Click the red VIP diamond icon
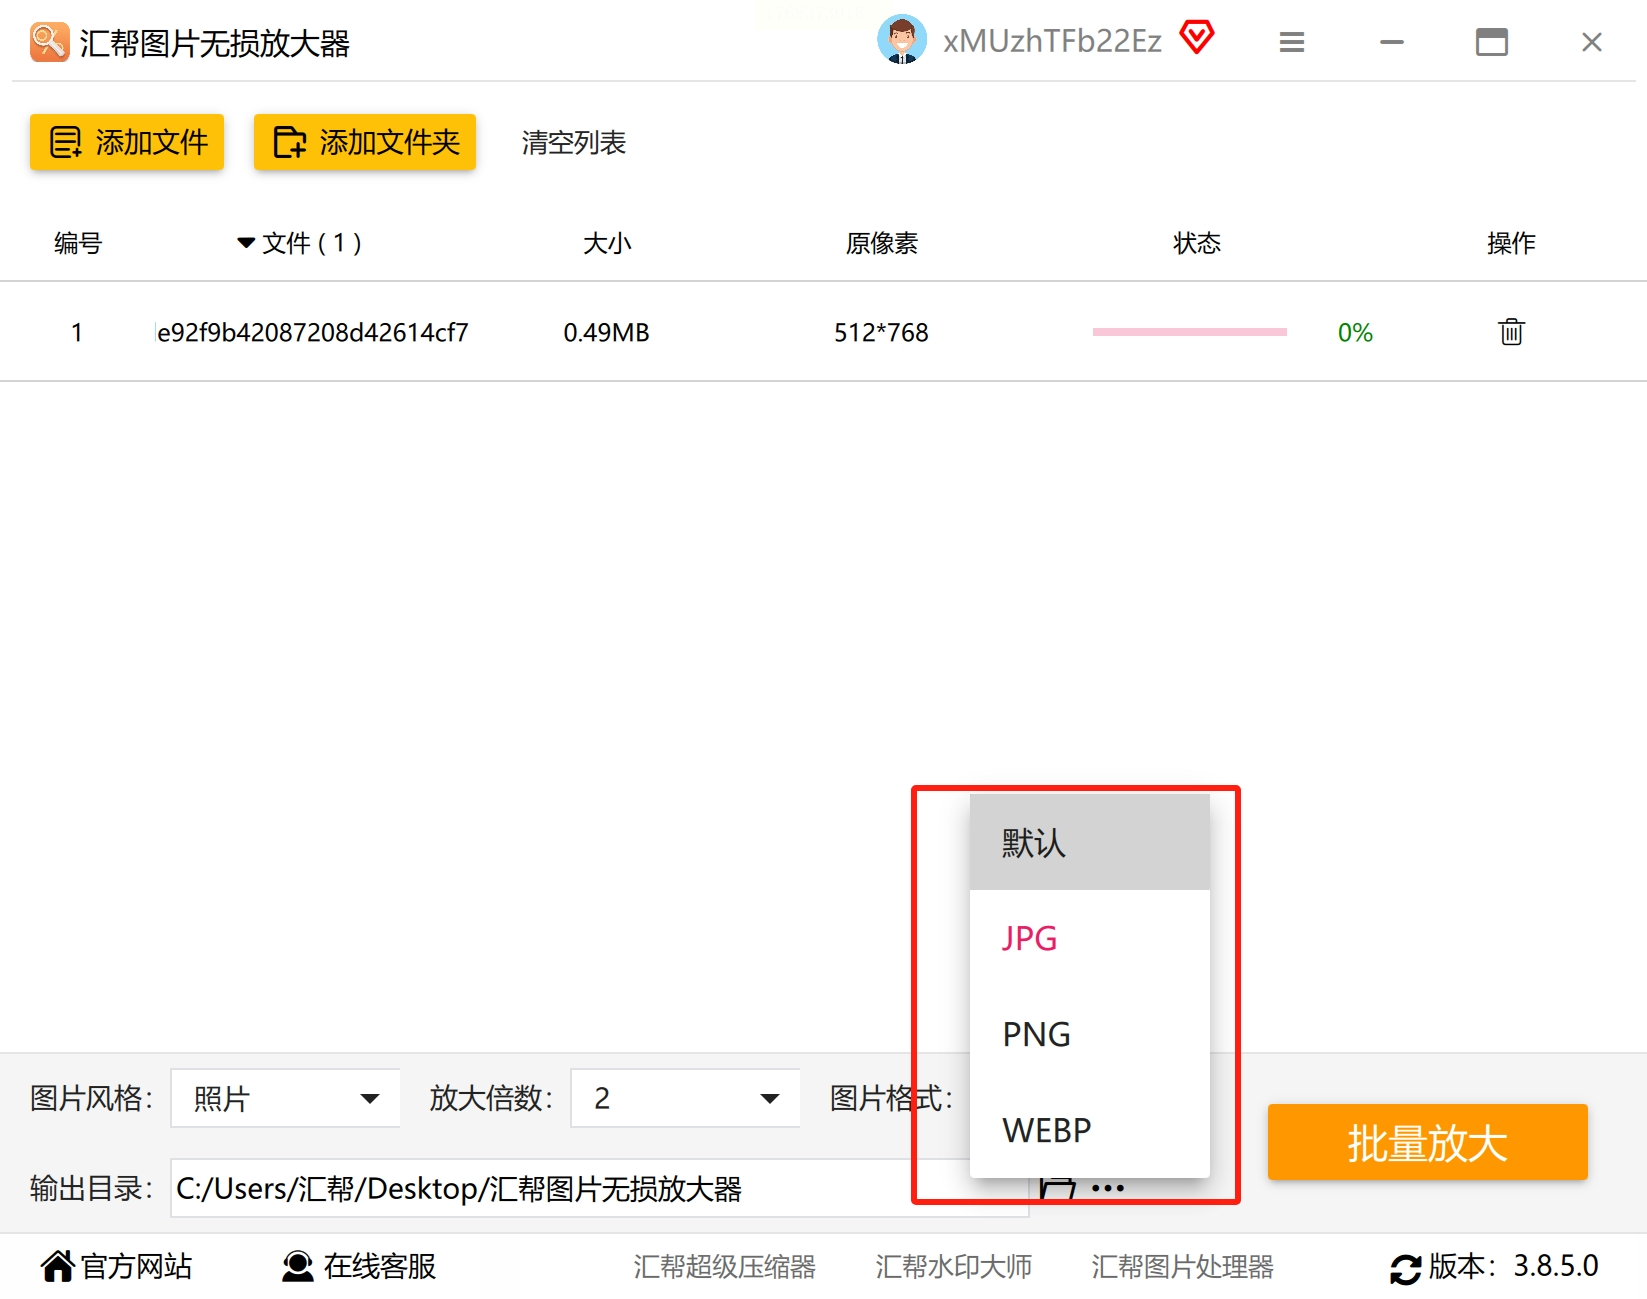The height and width of the screenshot is (1299, 1647). tap(1196, 38)
